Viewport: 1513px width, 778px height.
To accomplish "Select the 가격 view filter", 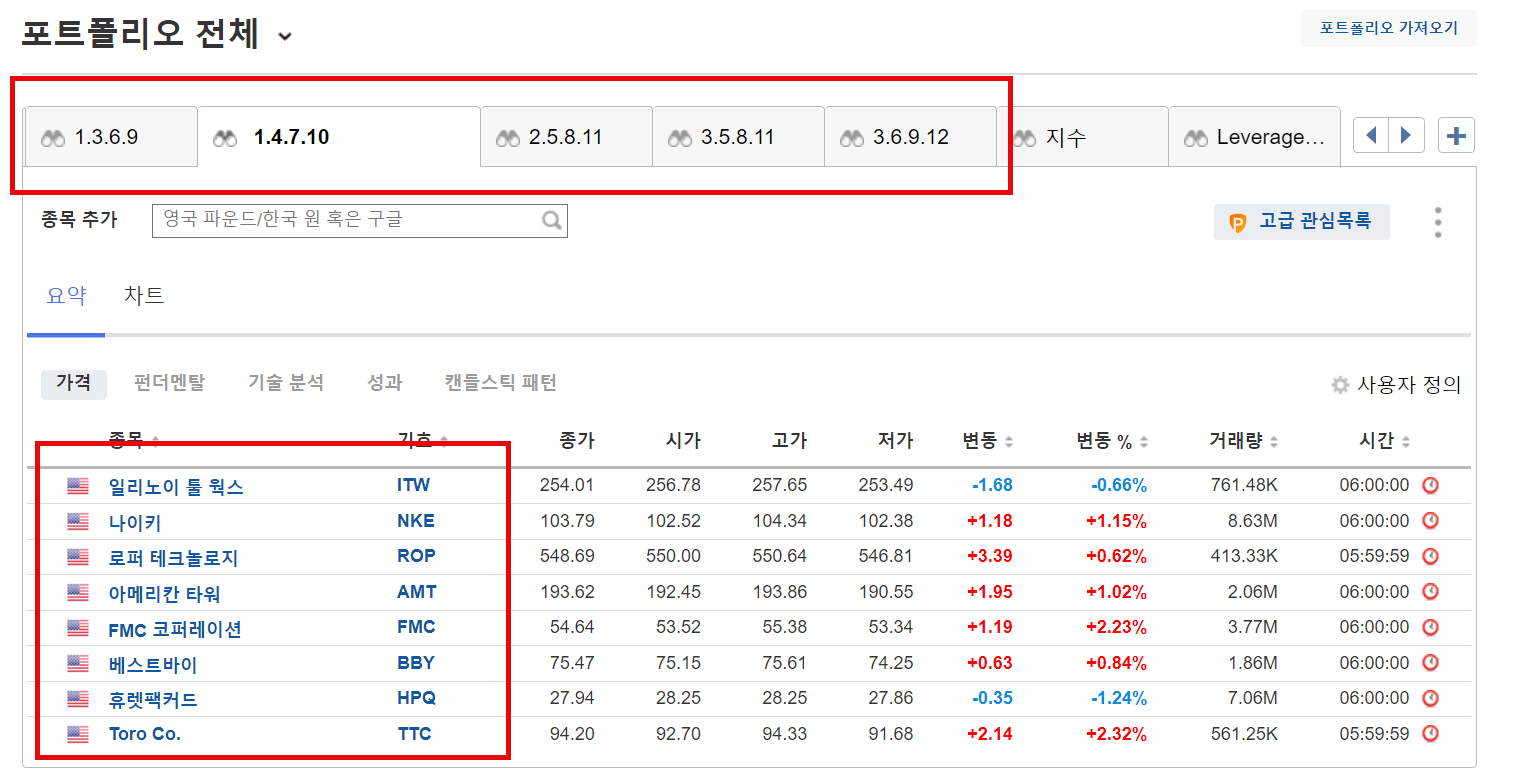I will point(74,383).
